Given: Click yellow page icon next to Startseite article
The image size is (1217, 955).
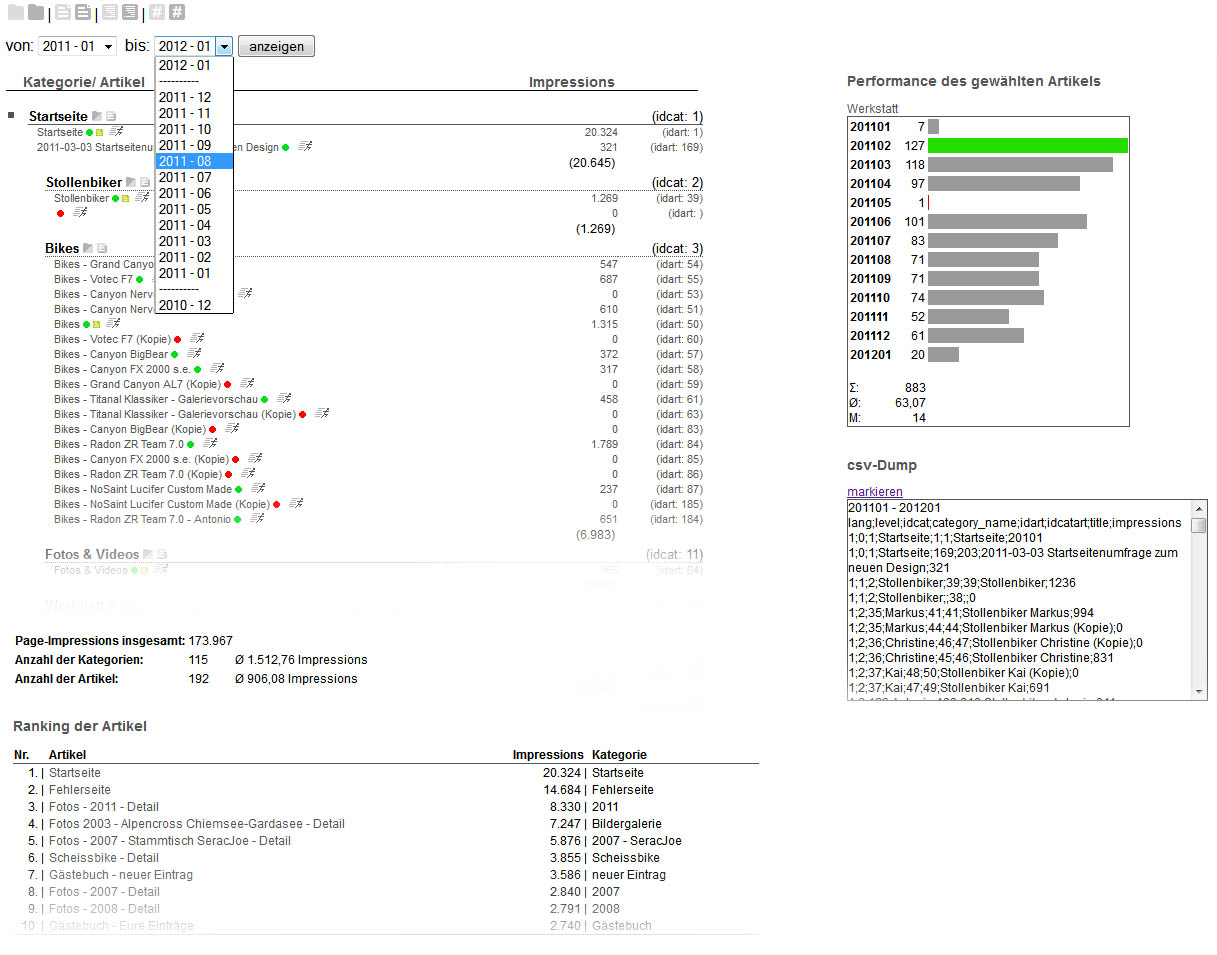Looking at the screenshot, I should tap(99, 132).
